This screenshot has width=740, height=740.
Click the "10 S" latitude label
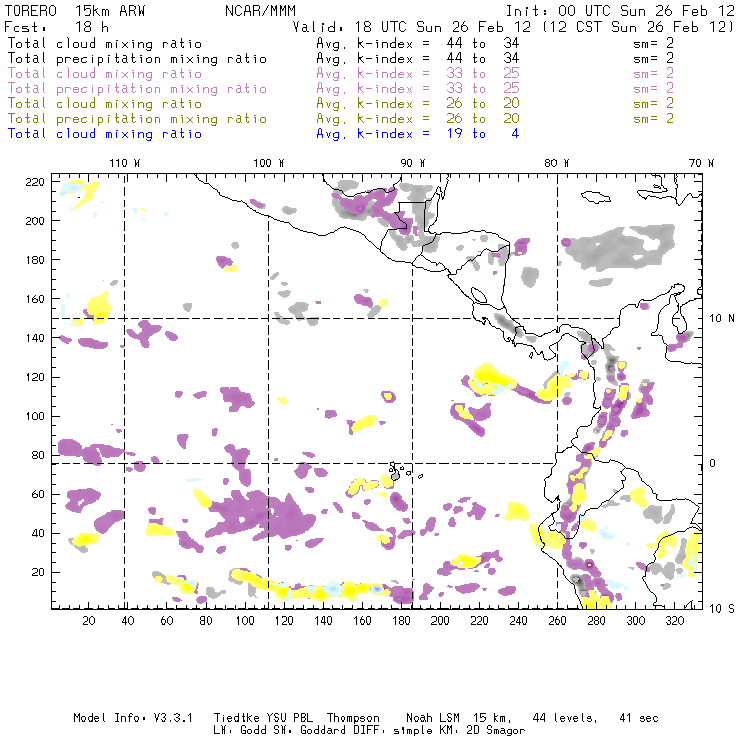coord(722,609)
